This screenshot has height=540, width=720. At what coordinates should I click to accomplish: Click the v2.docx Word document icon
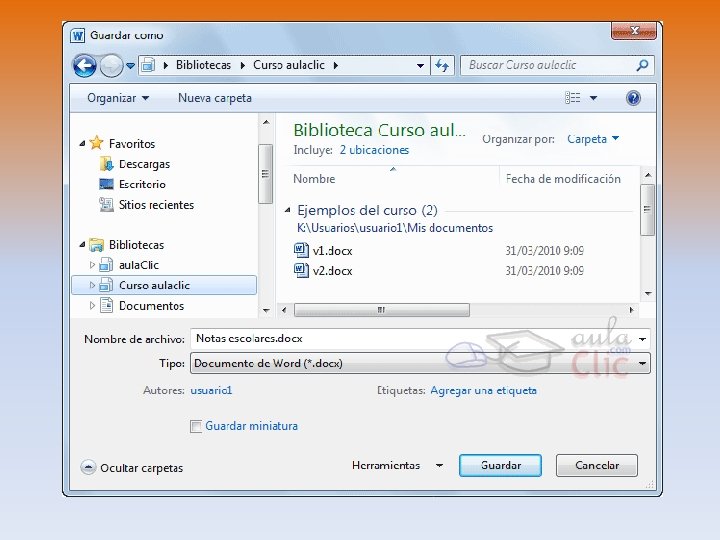click(x=301, y=270)
